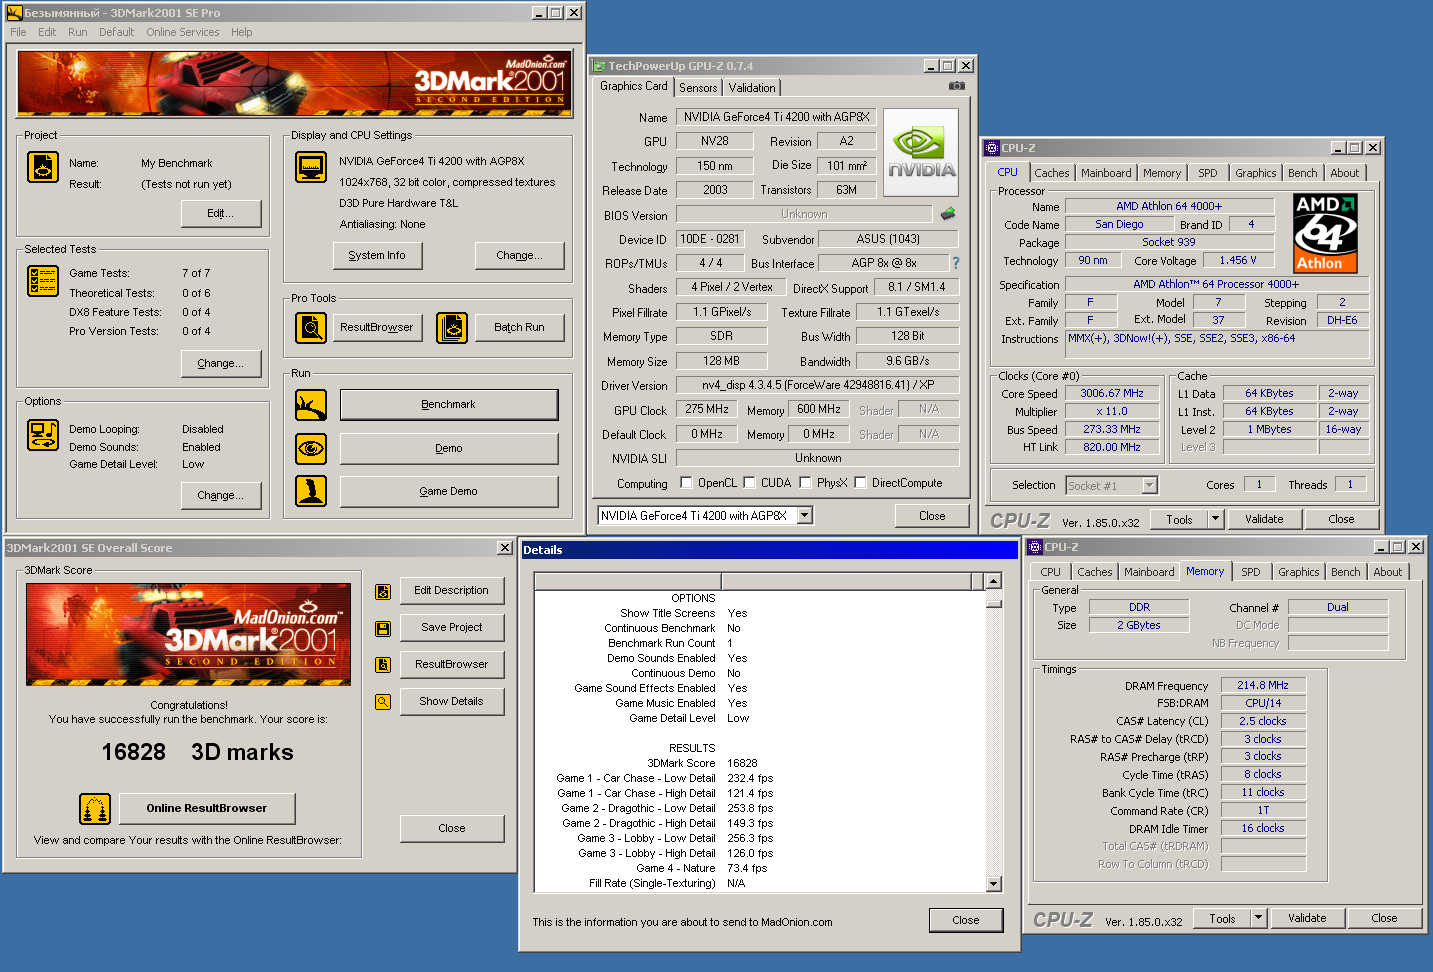Click the AMD Athlon 64 logo in CPU-Z
This screenshot has width=1433, height=972.
pos(1325,233)
